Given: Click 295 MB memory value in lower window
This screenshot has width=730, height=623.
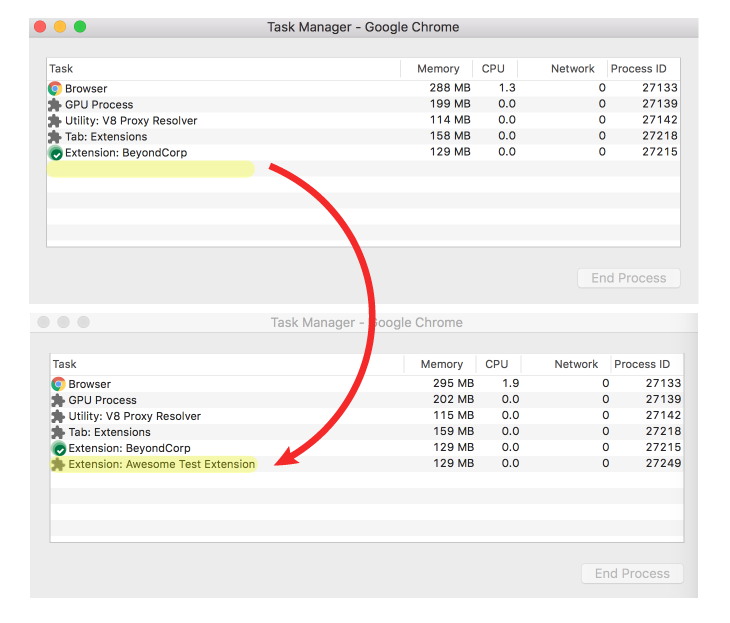Looking at the screenshot, I should [453, 383].
